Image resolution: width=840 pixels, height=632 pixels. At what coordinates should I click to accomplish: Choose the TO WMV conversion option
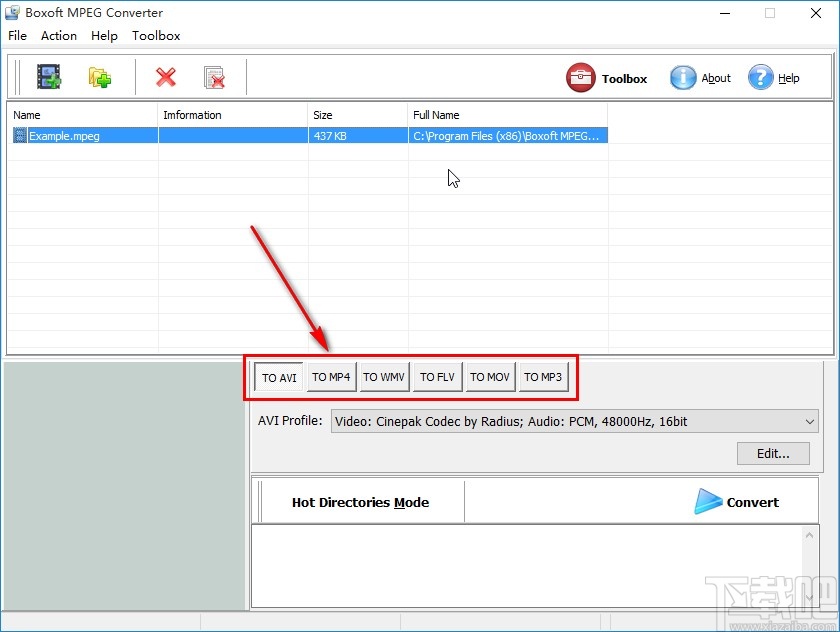(384, 377)
